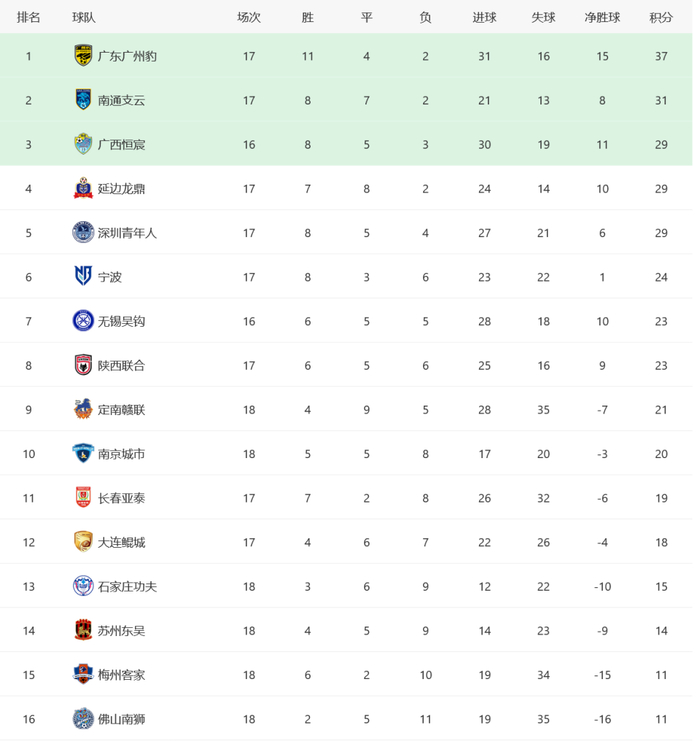The width and height of the screenshot is (700, 747).
Task: Click the 深圳青年人 round emblem
Action: (x=83, y=232)
